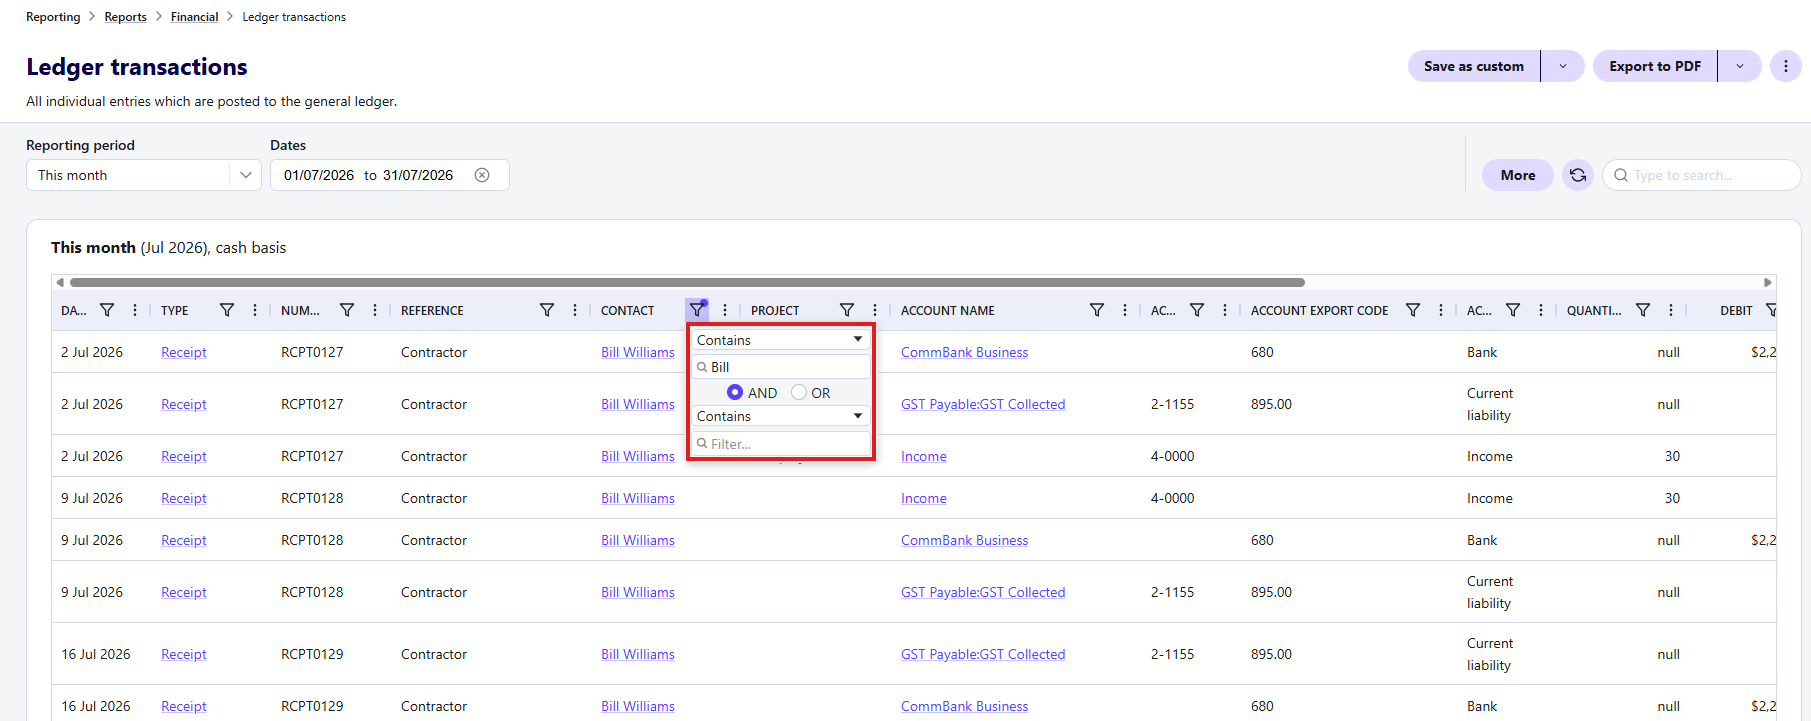Viewport: 1811px width, 721px height.
Task: Open the filter for ACCOUNT EXPORT CODE column
Action: click(1413, 310)
